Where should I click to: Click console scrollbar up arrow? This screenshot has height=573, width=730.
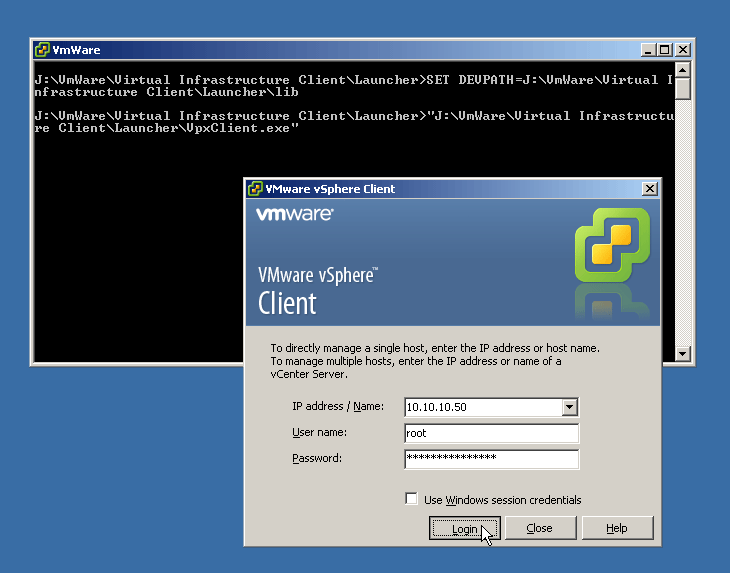click(x=683, y=70)
